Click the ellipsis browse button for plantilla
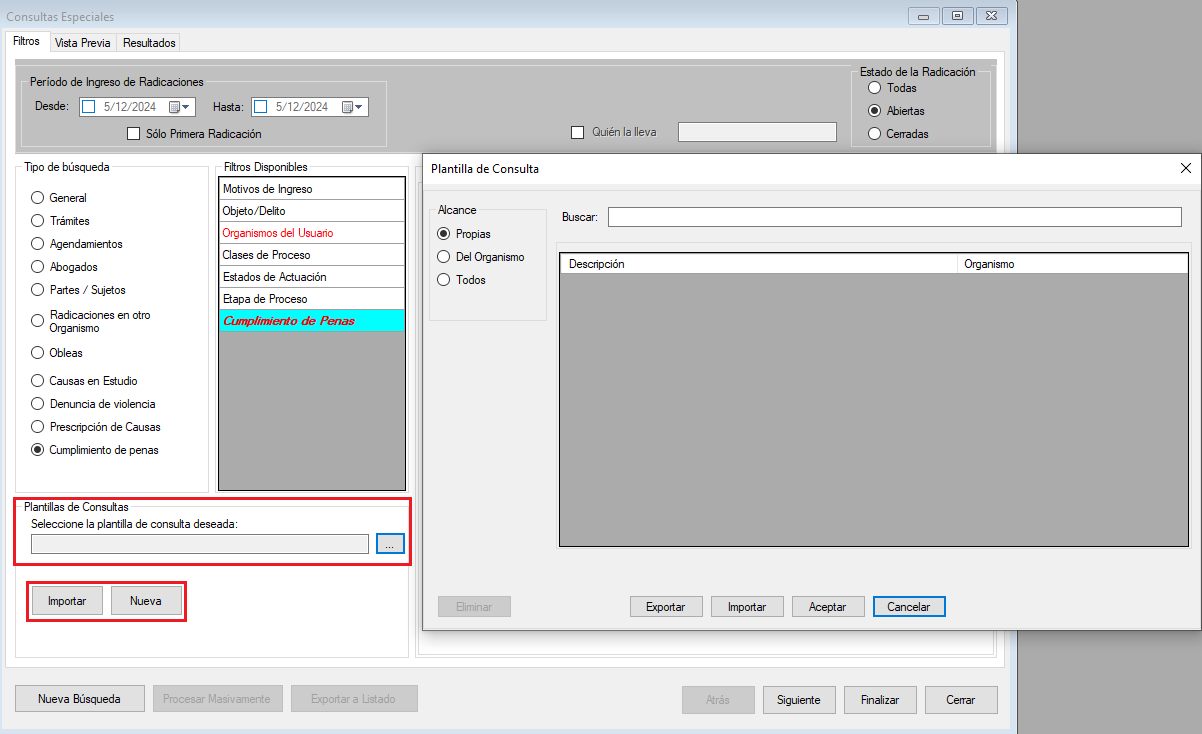This screenshot has height=734, width=1202. tap(390, 543)
